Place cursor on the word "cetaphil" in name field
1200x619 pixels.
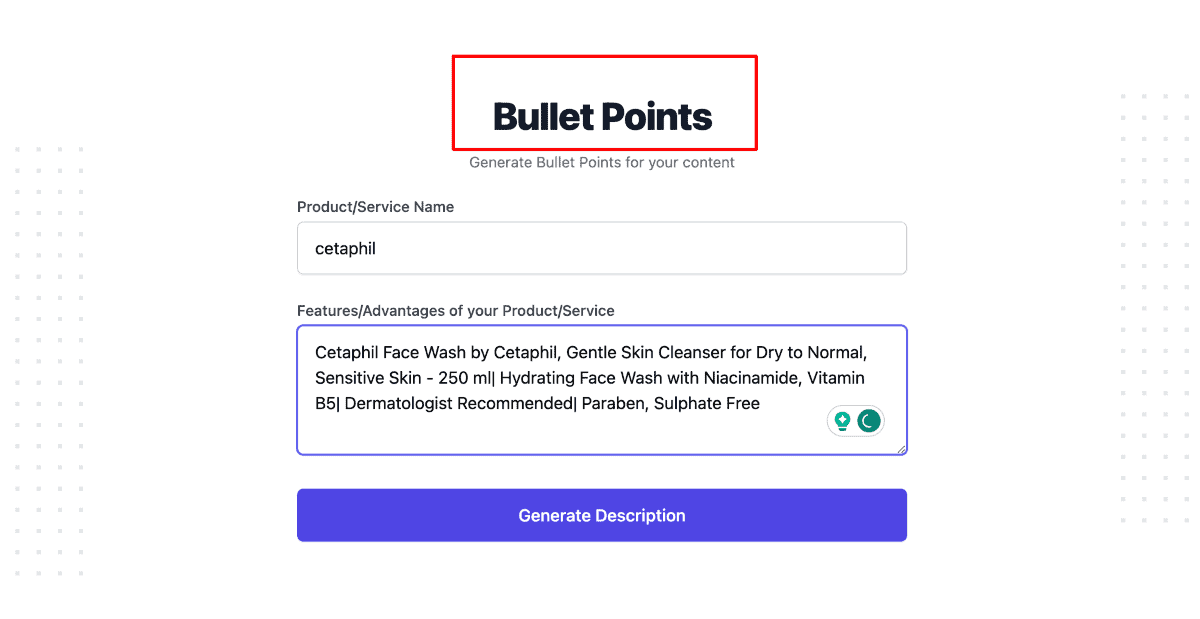[345, 248]
